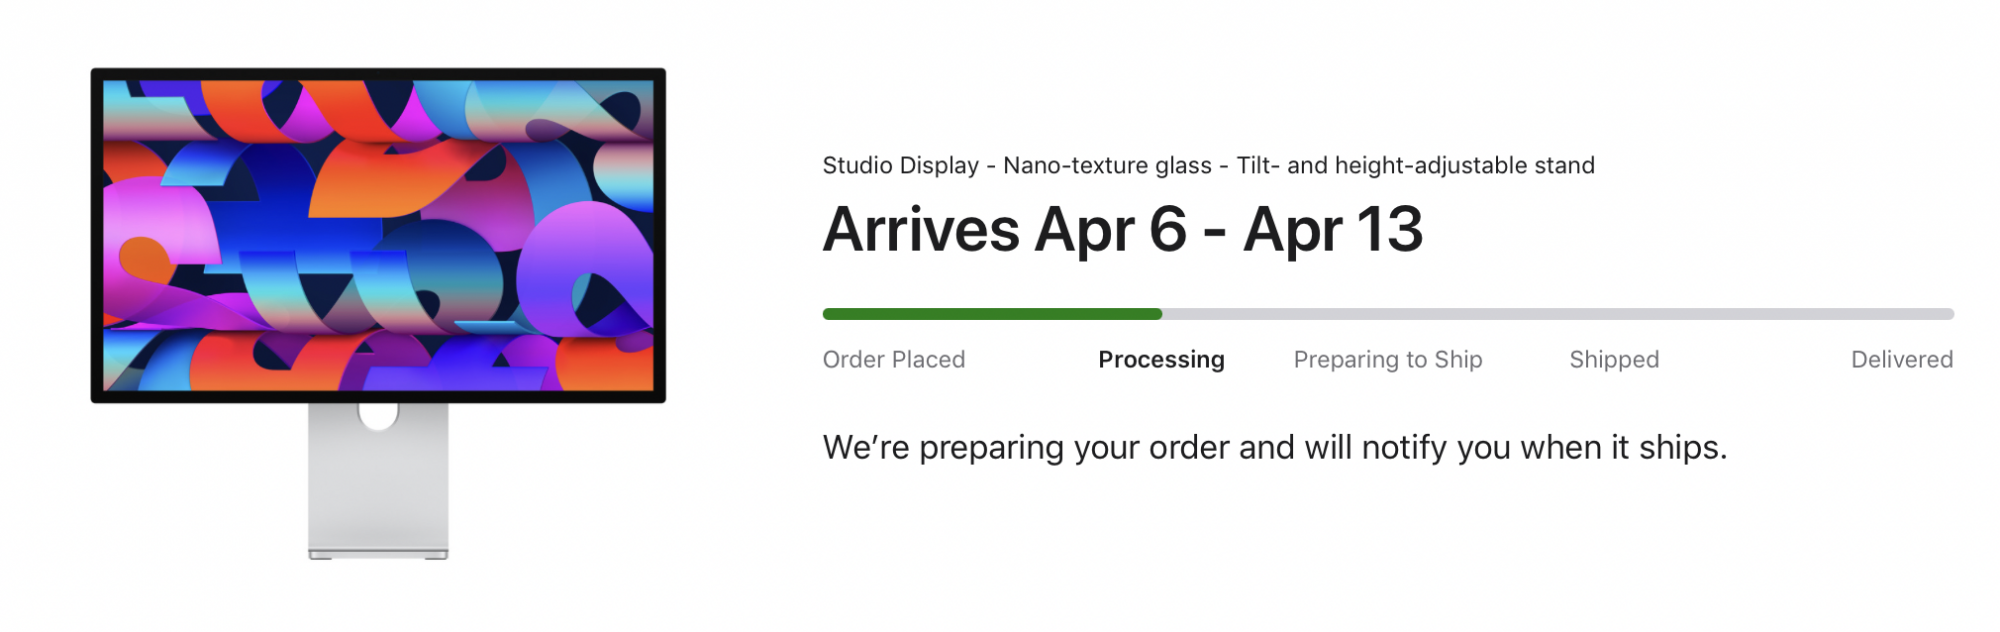The image size is (2000, 632).
Task: Click the 'Studio Display' product name text
Action: pos(900,165)
